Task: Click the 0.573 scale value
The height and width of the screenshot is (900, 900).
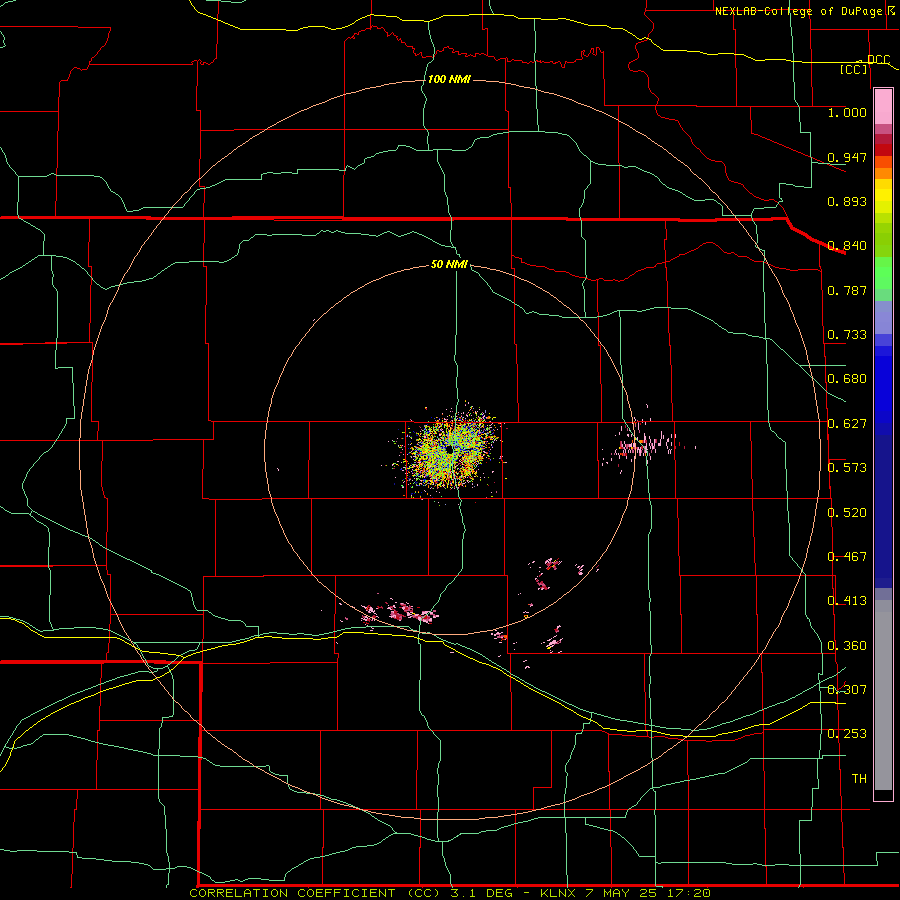Action: click(x=847, y=467)
